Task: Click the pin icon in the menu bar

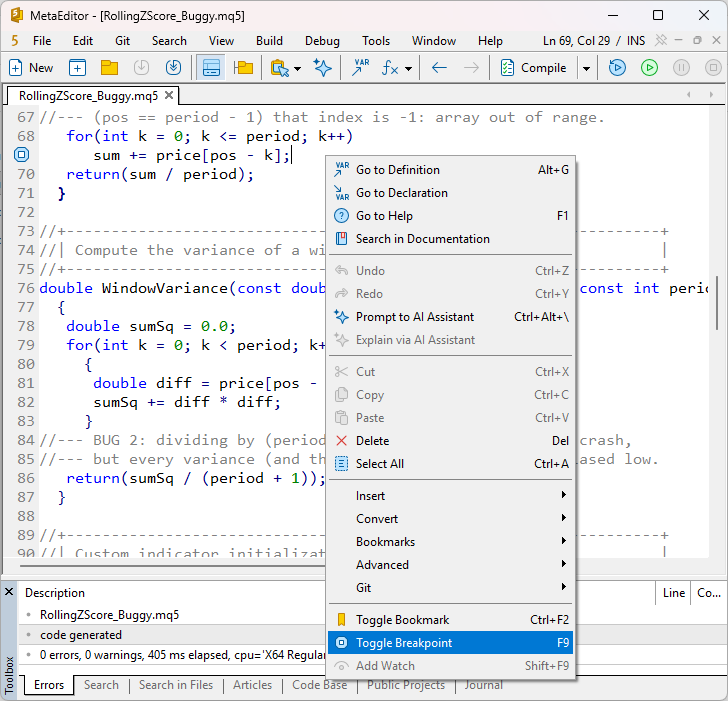Action: [661, 40]
